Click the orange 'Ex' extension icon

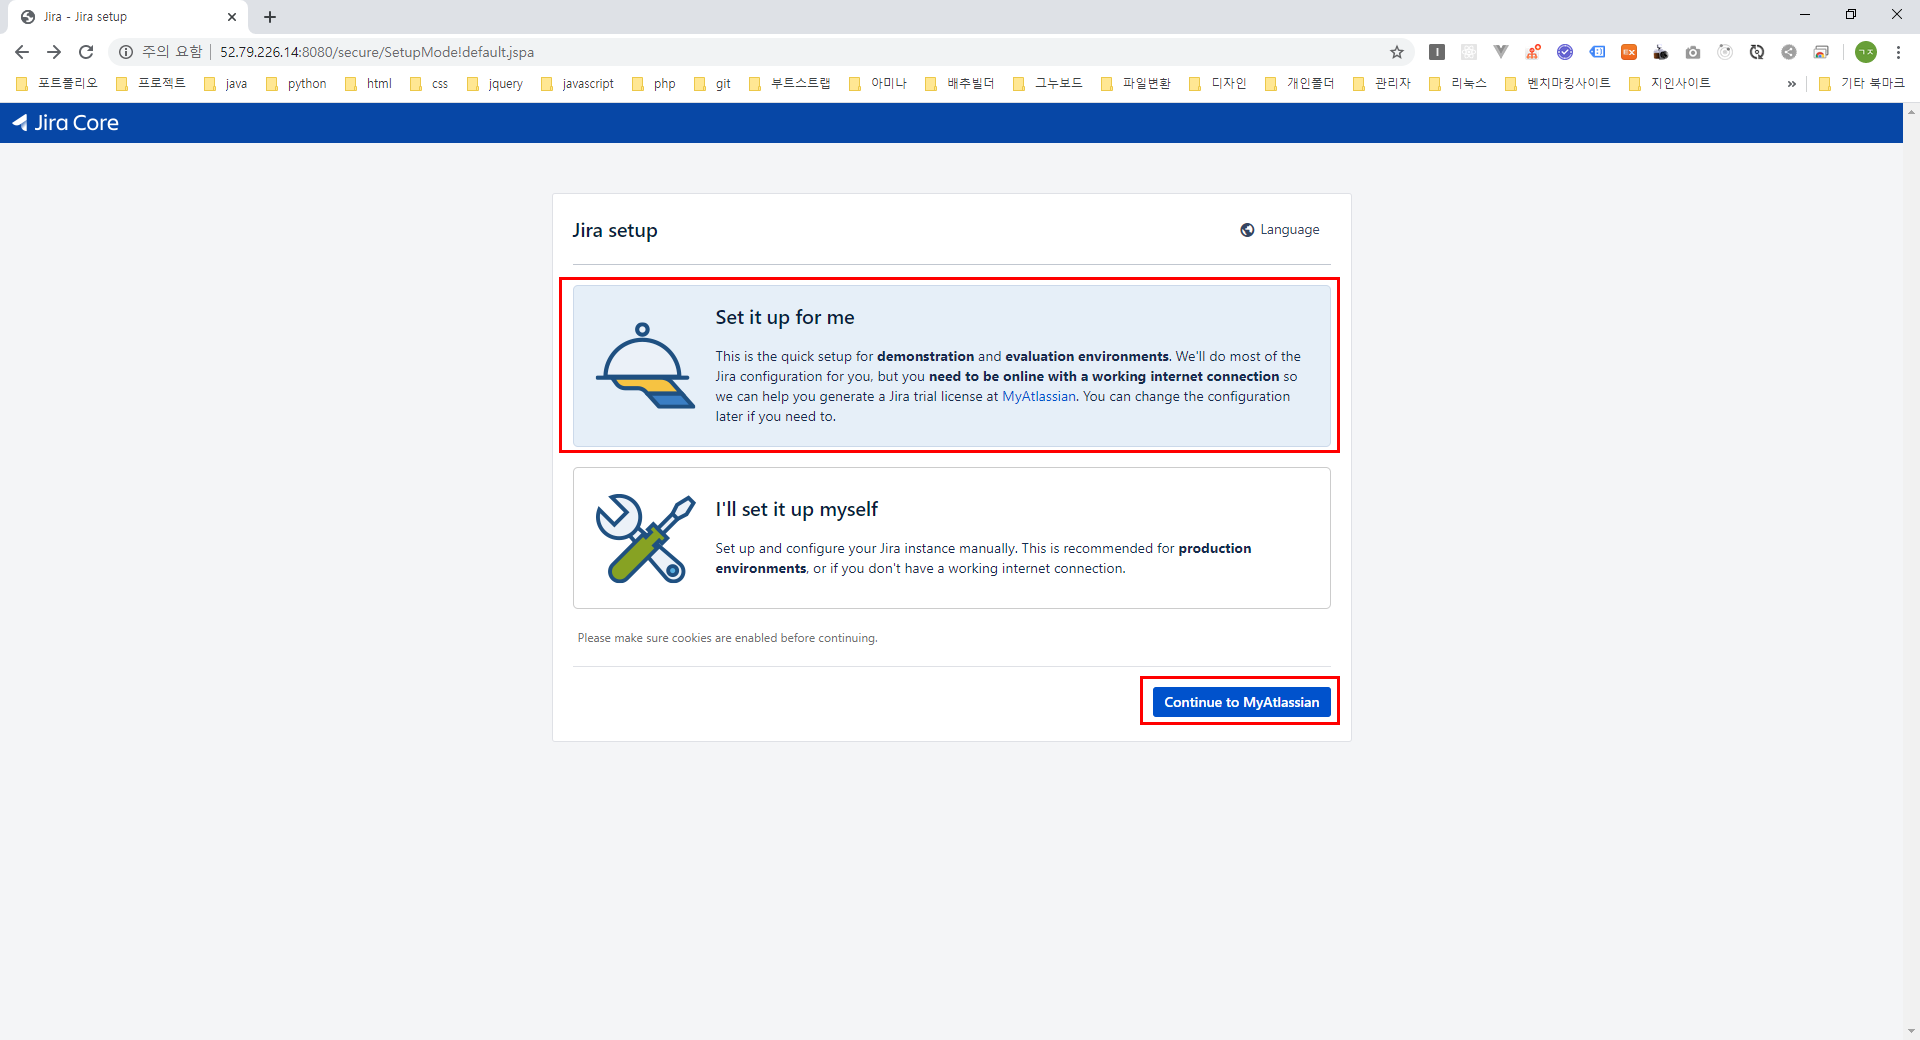pyautogui.click(x=1629, y=52)
